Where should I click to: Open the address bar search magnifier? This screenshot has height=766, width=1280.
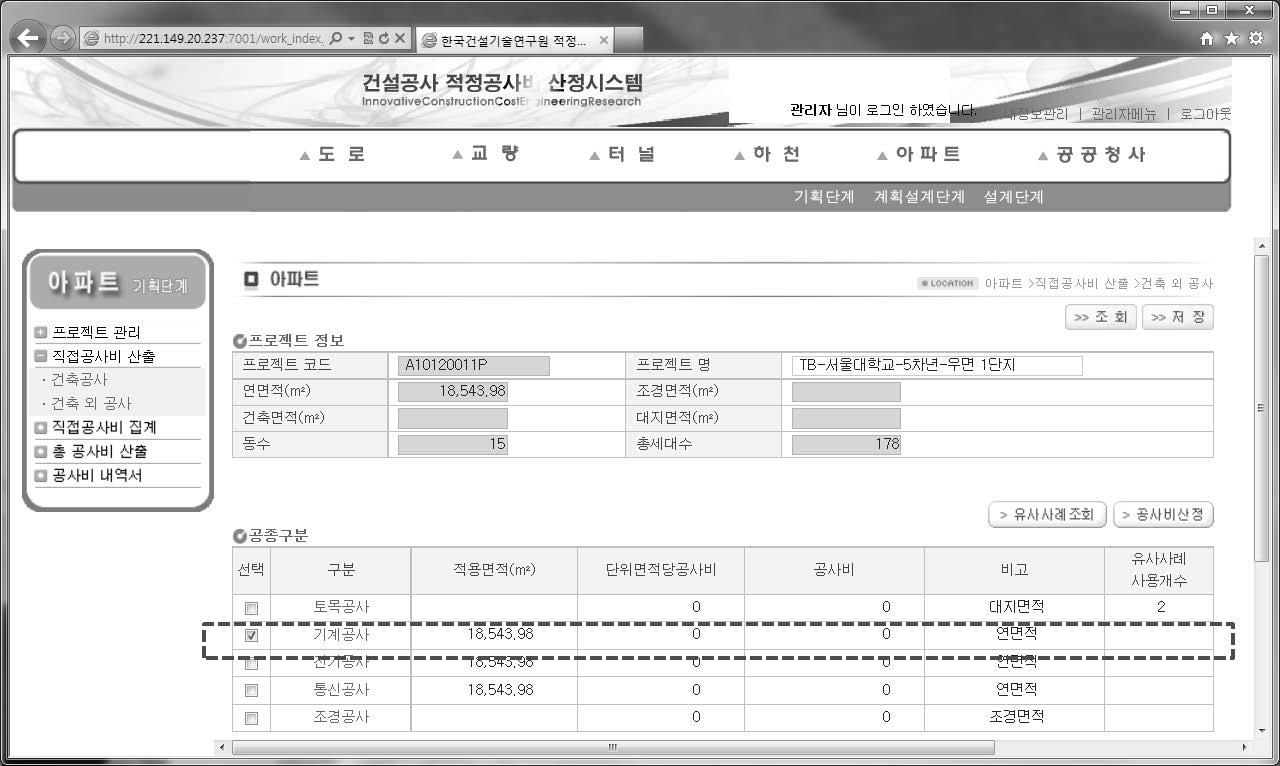336,38
